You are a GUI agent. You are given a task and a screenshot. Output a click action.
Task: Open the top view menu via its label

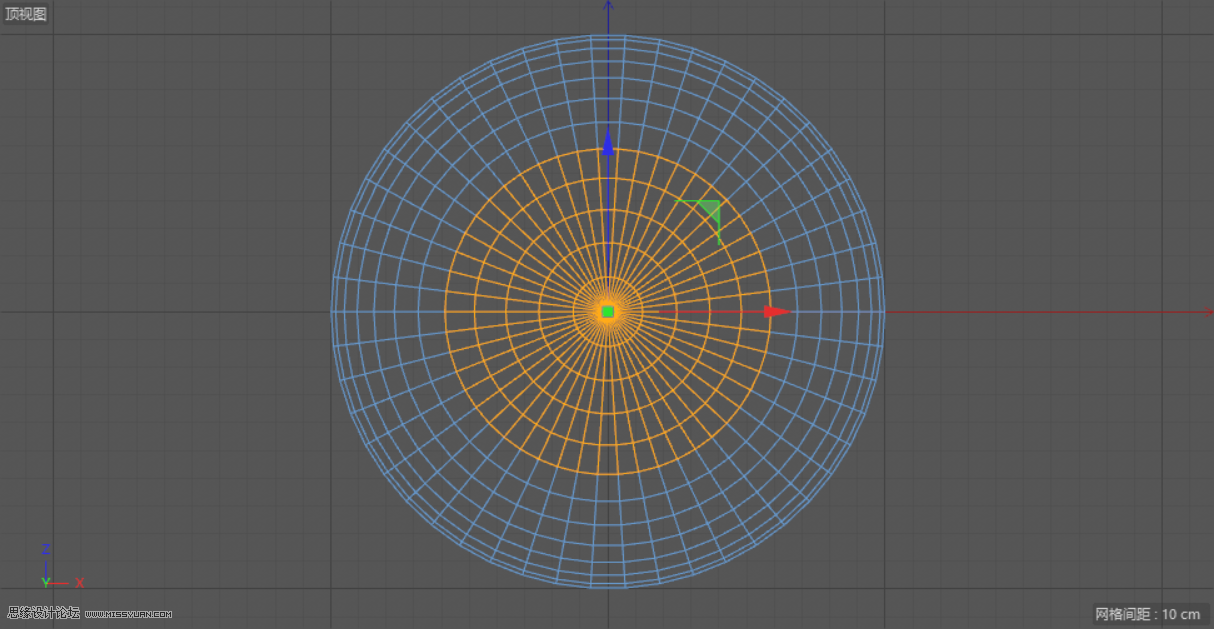coord(25,13)
